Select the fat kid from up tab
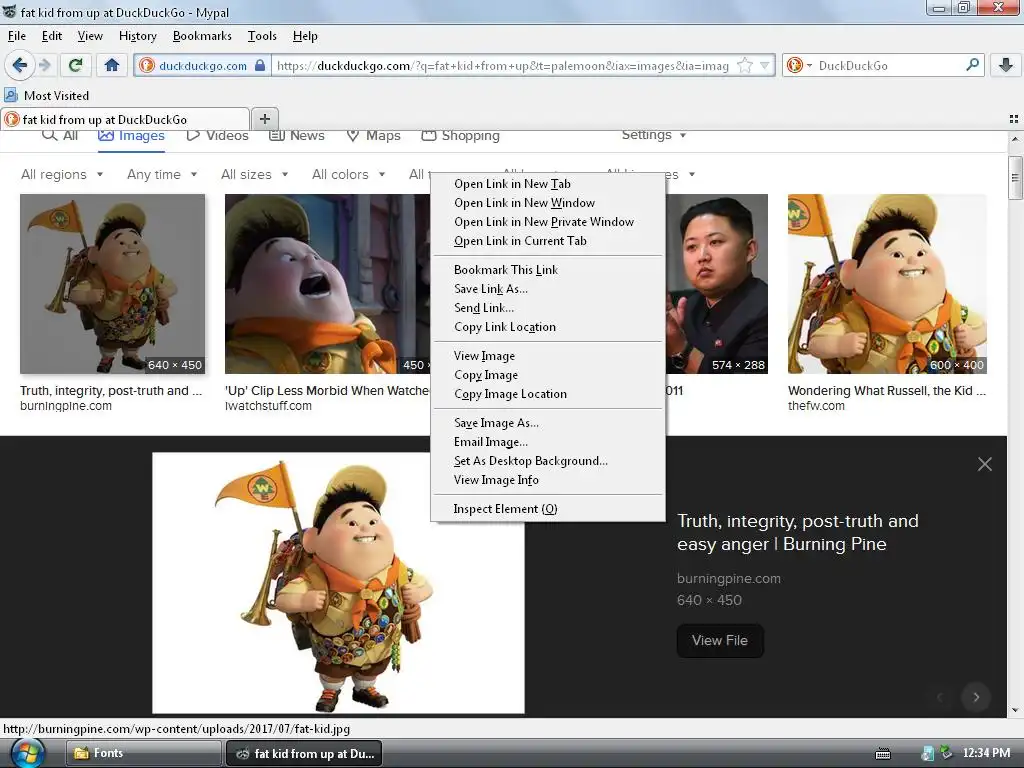This screenshot has width=1024, height=768. pos(124,120)
